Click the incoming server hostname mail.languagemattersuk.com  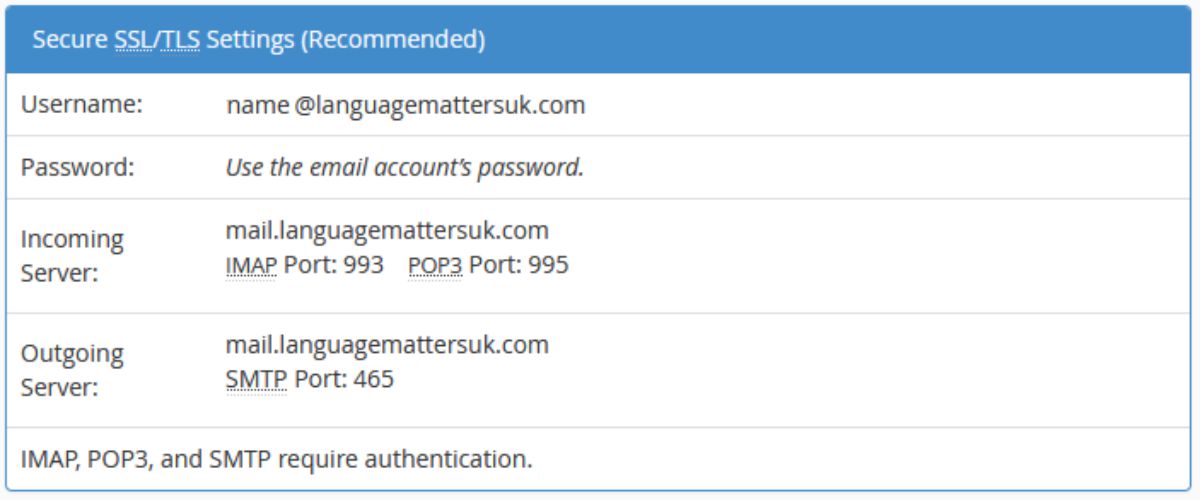(387, 231)
